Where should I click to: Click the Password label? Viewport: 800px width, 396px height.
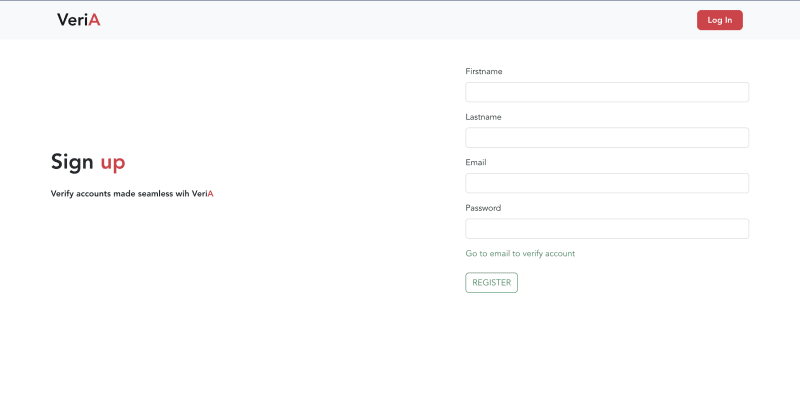click(483, 208)
